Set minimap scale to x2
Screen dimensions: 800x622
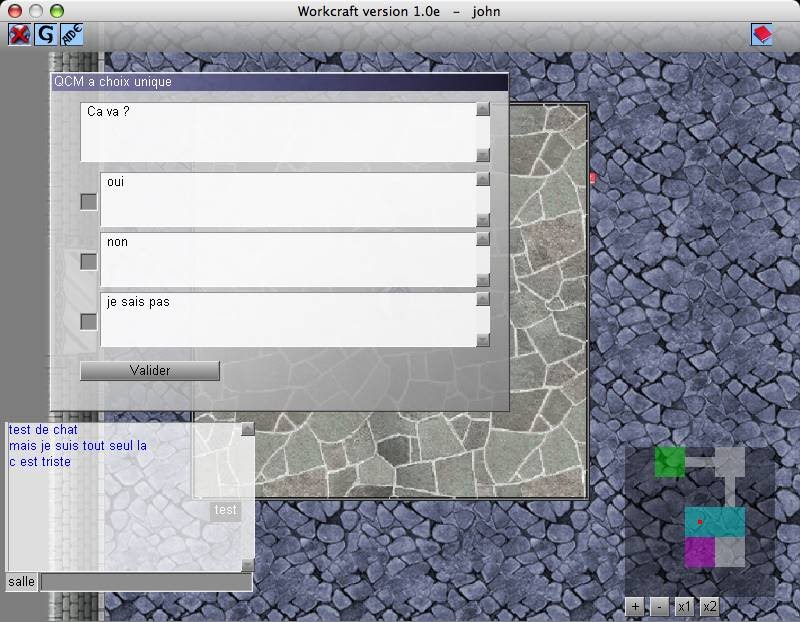[709, 607]
